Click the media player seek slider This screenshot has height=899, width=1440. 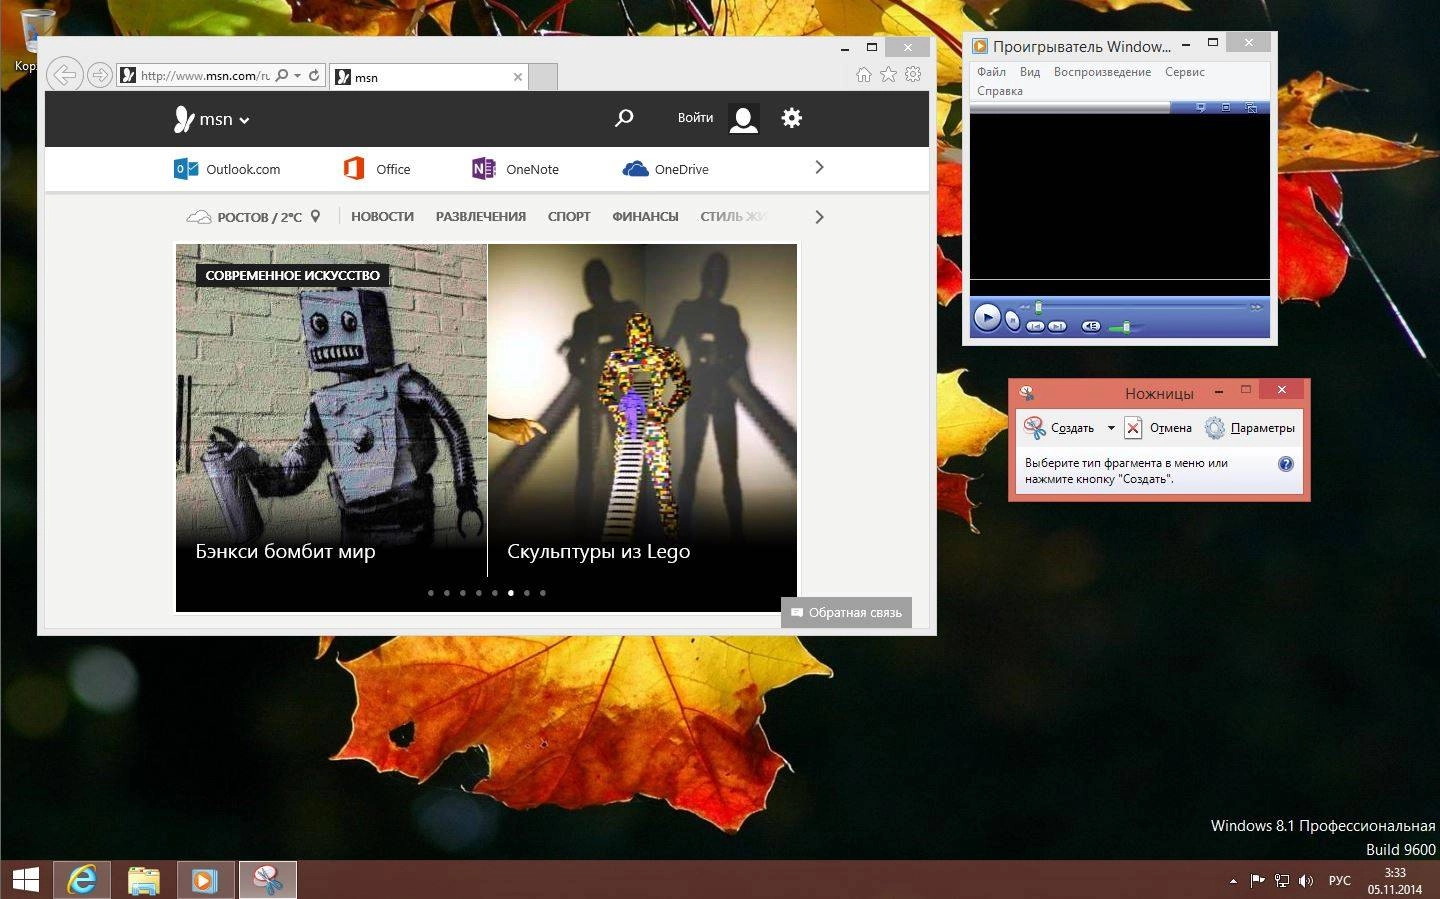point(1038,307)
